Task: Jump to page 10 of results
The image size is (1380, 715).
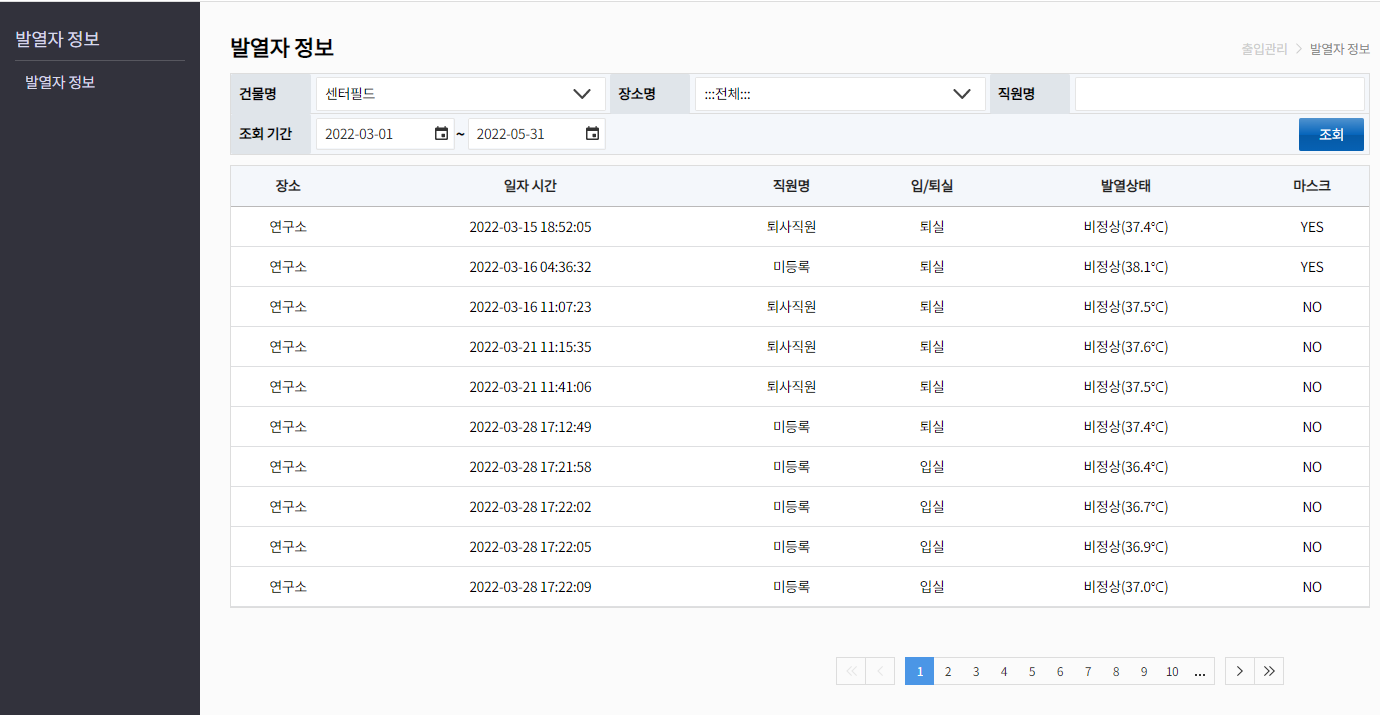Action: (x=1172, y=671)
